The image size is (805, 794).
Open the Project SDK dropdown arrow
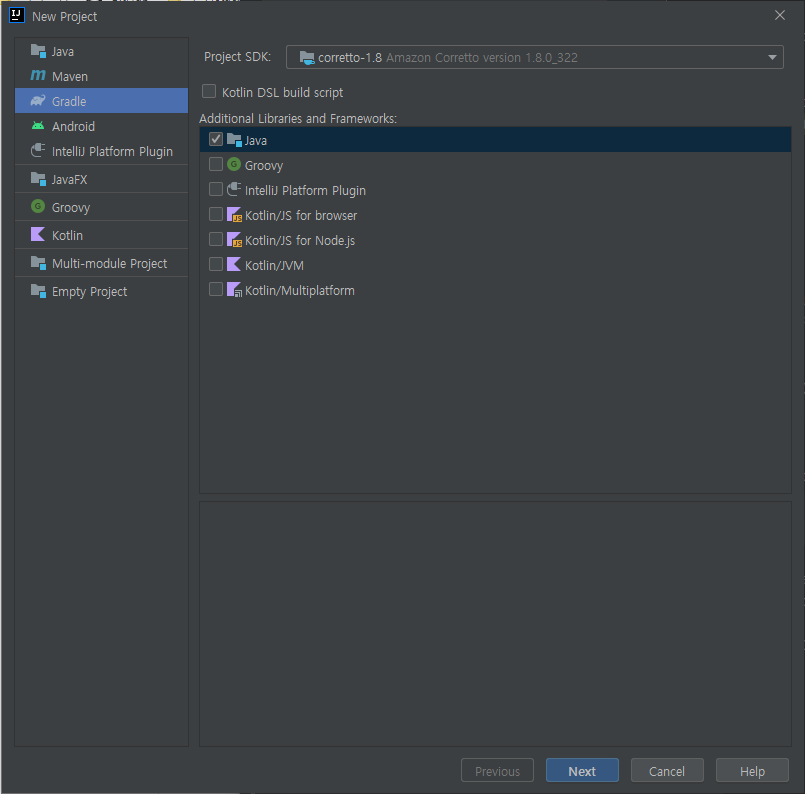(x=772, y=57)
